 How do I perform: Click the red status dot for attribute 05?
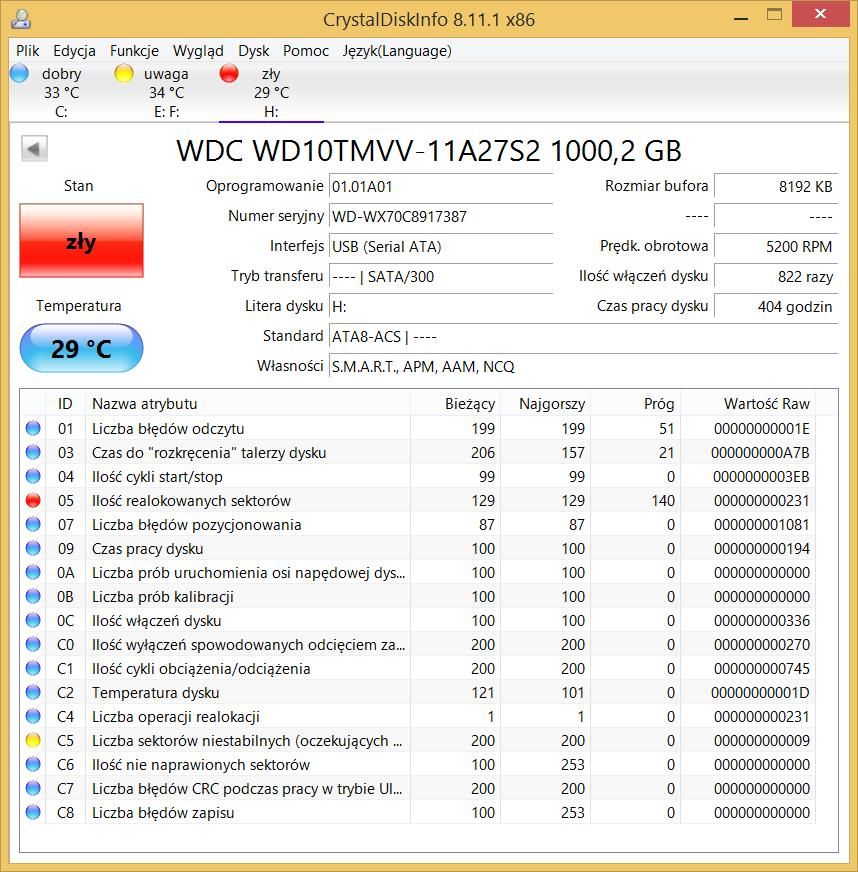pyautogui.click(x=33, y=501)
